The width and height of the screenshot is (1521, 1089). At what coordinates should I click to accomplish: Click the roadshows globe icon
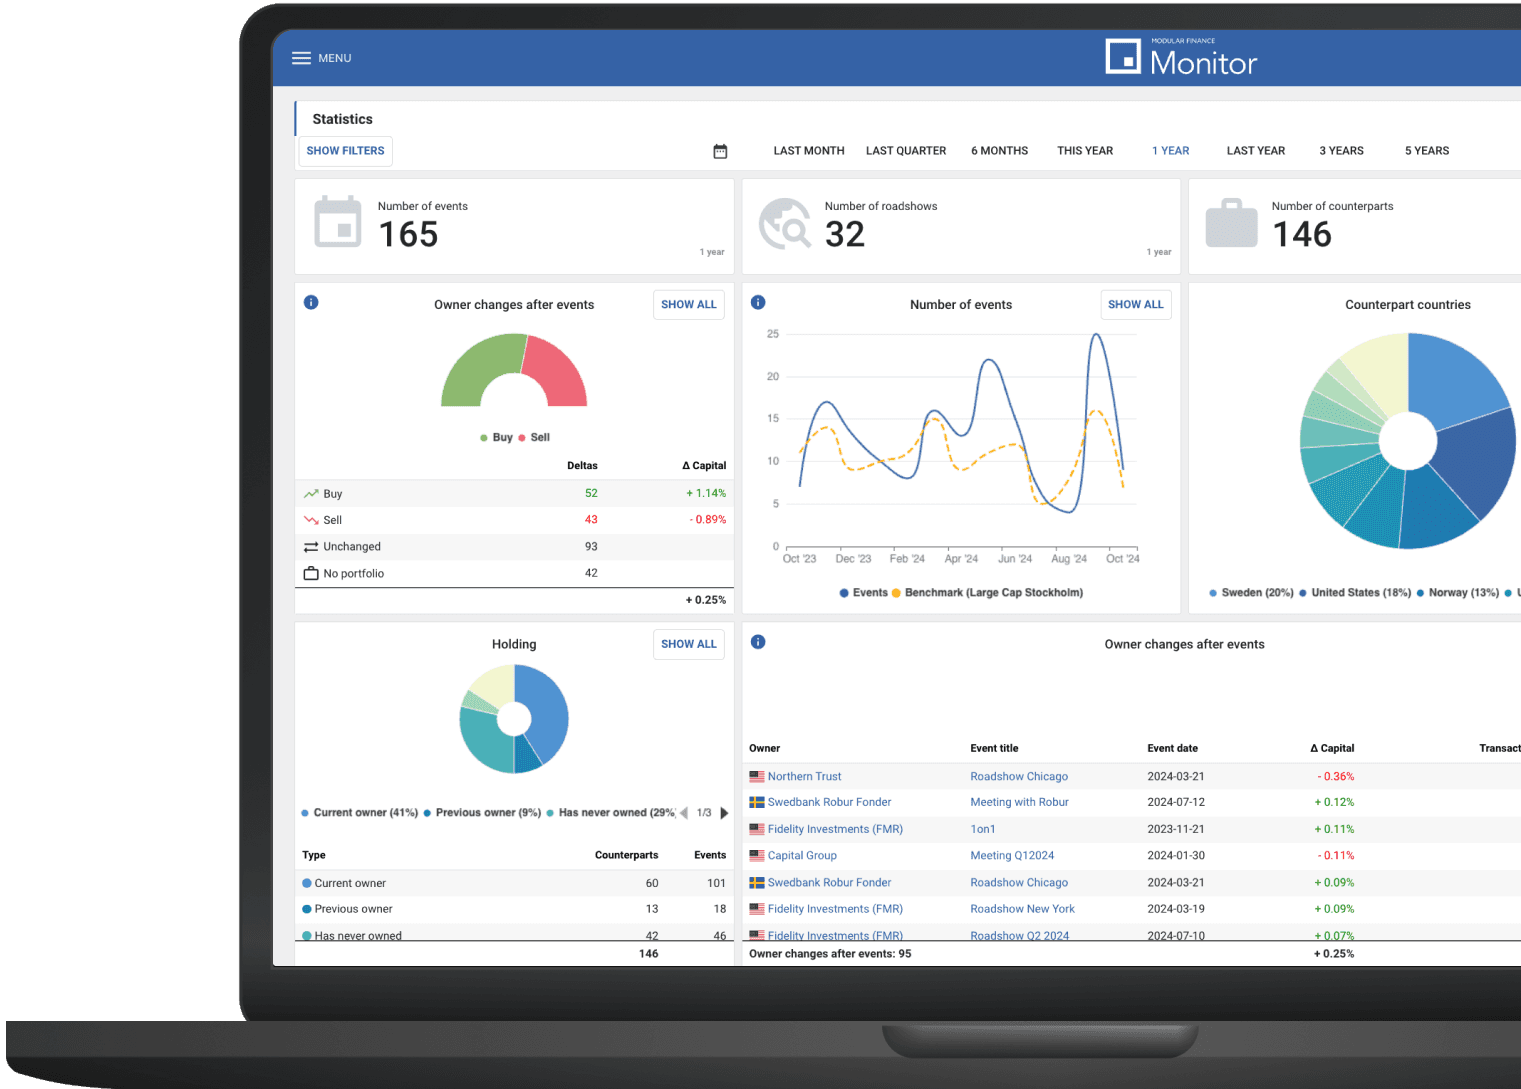[x=785, y=223]
